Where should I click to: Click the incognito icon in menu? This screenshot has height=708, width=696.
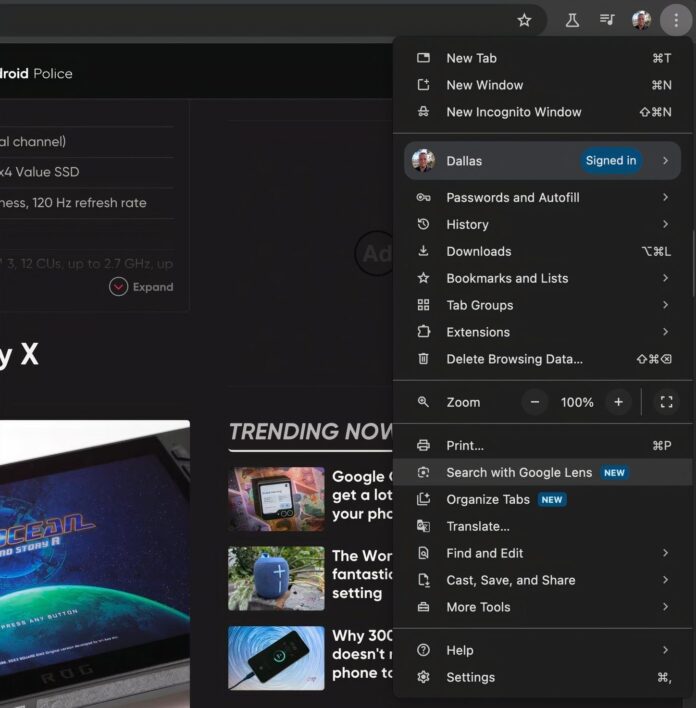(423, 112)
